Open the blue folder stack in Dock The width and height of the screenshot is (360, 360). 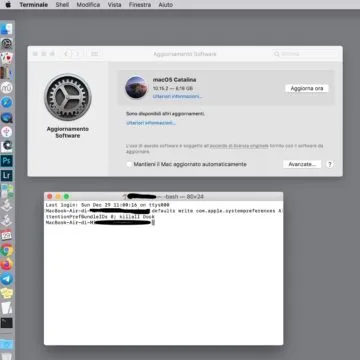pos(6,344)
